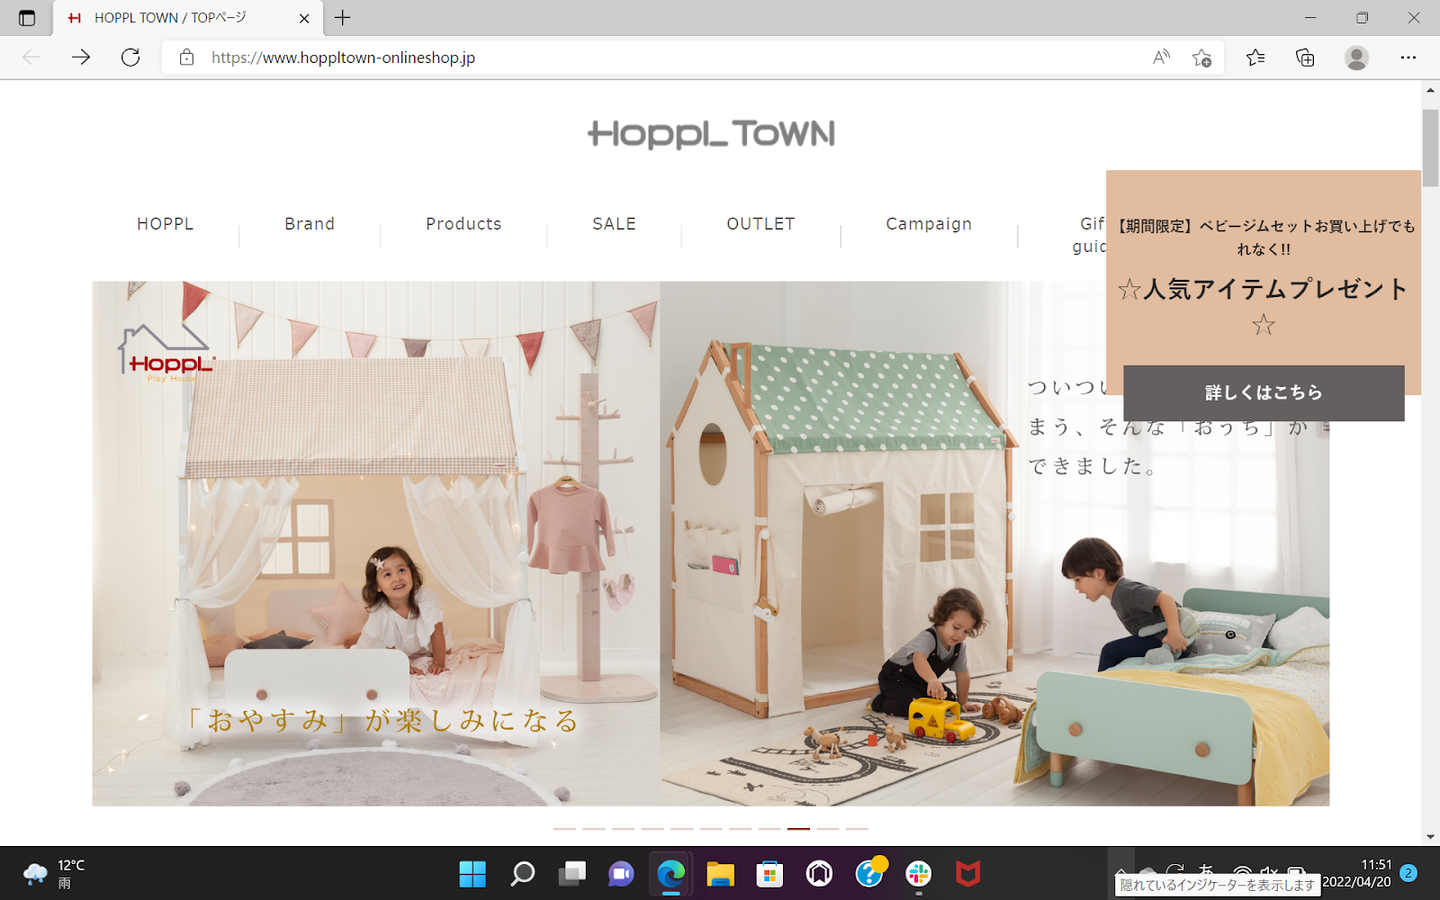This screenshot has width=1440, height=900.
Task: Open the browser profile menu
Action: pos(1356,57)
